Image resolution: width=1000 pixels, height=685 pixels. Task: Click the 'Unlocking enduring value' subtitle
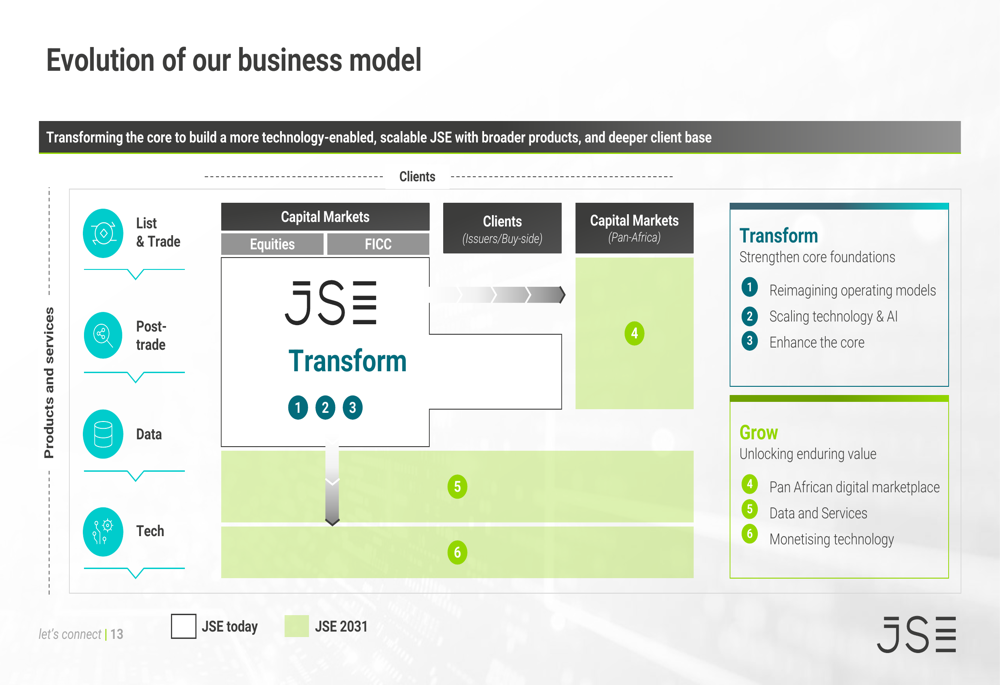coord(808,454)
